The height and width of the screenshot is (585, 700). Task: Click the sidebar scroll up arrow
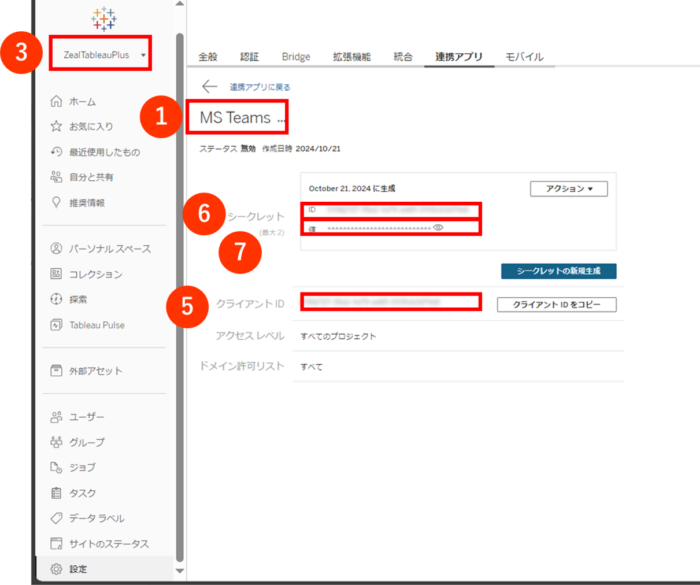coord(179,4)
